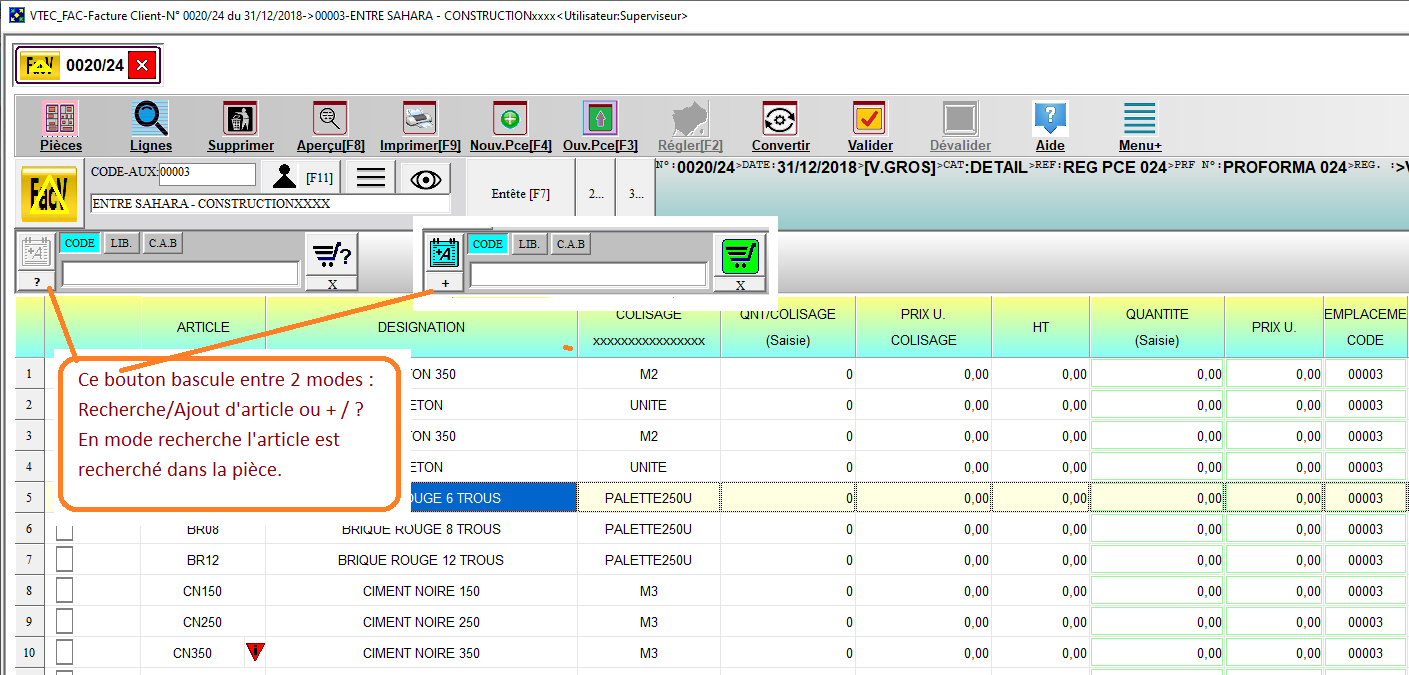
Task: Open the Pièces toolbar icon
Action: 61,119
